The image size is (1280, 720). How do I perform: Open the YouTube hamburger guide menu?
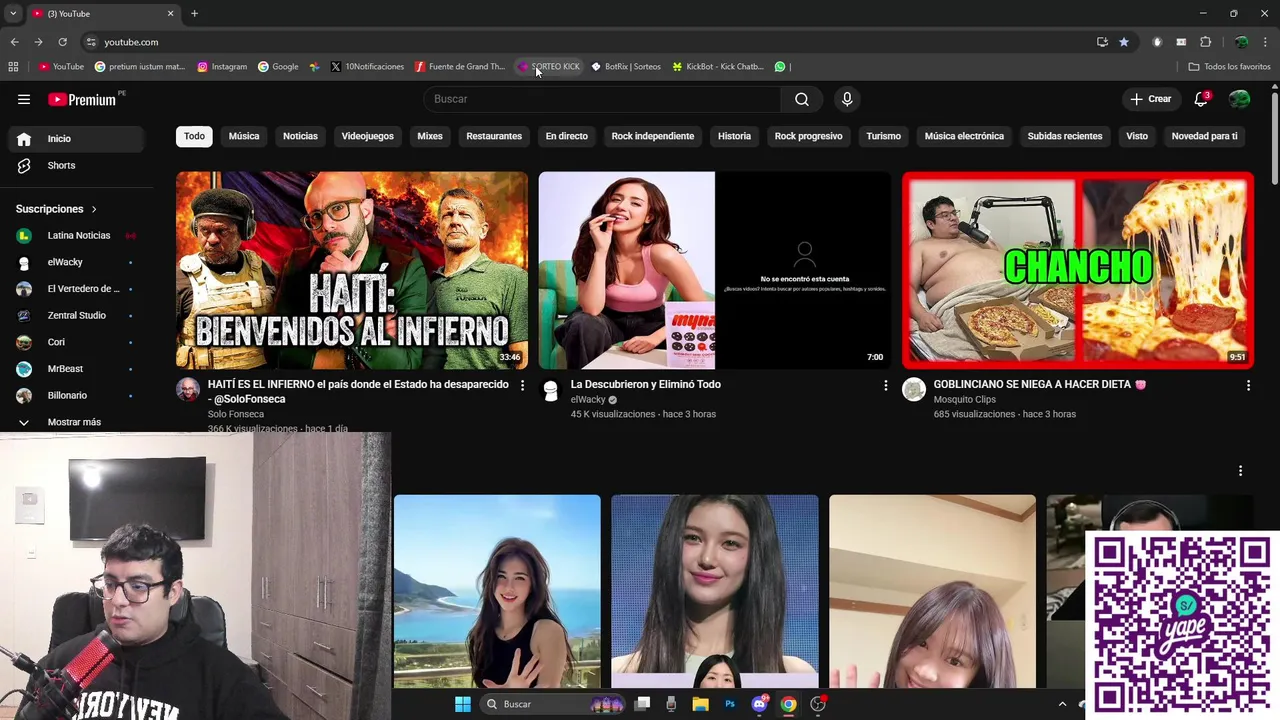click(x=24, y=99)
